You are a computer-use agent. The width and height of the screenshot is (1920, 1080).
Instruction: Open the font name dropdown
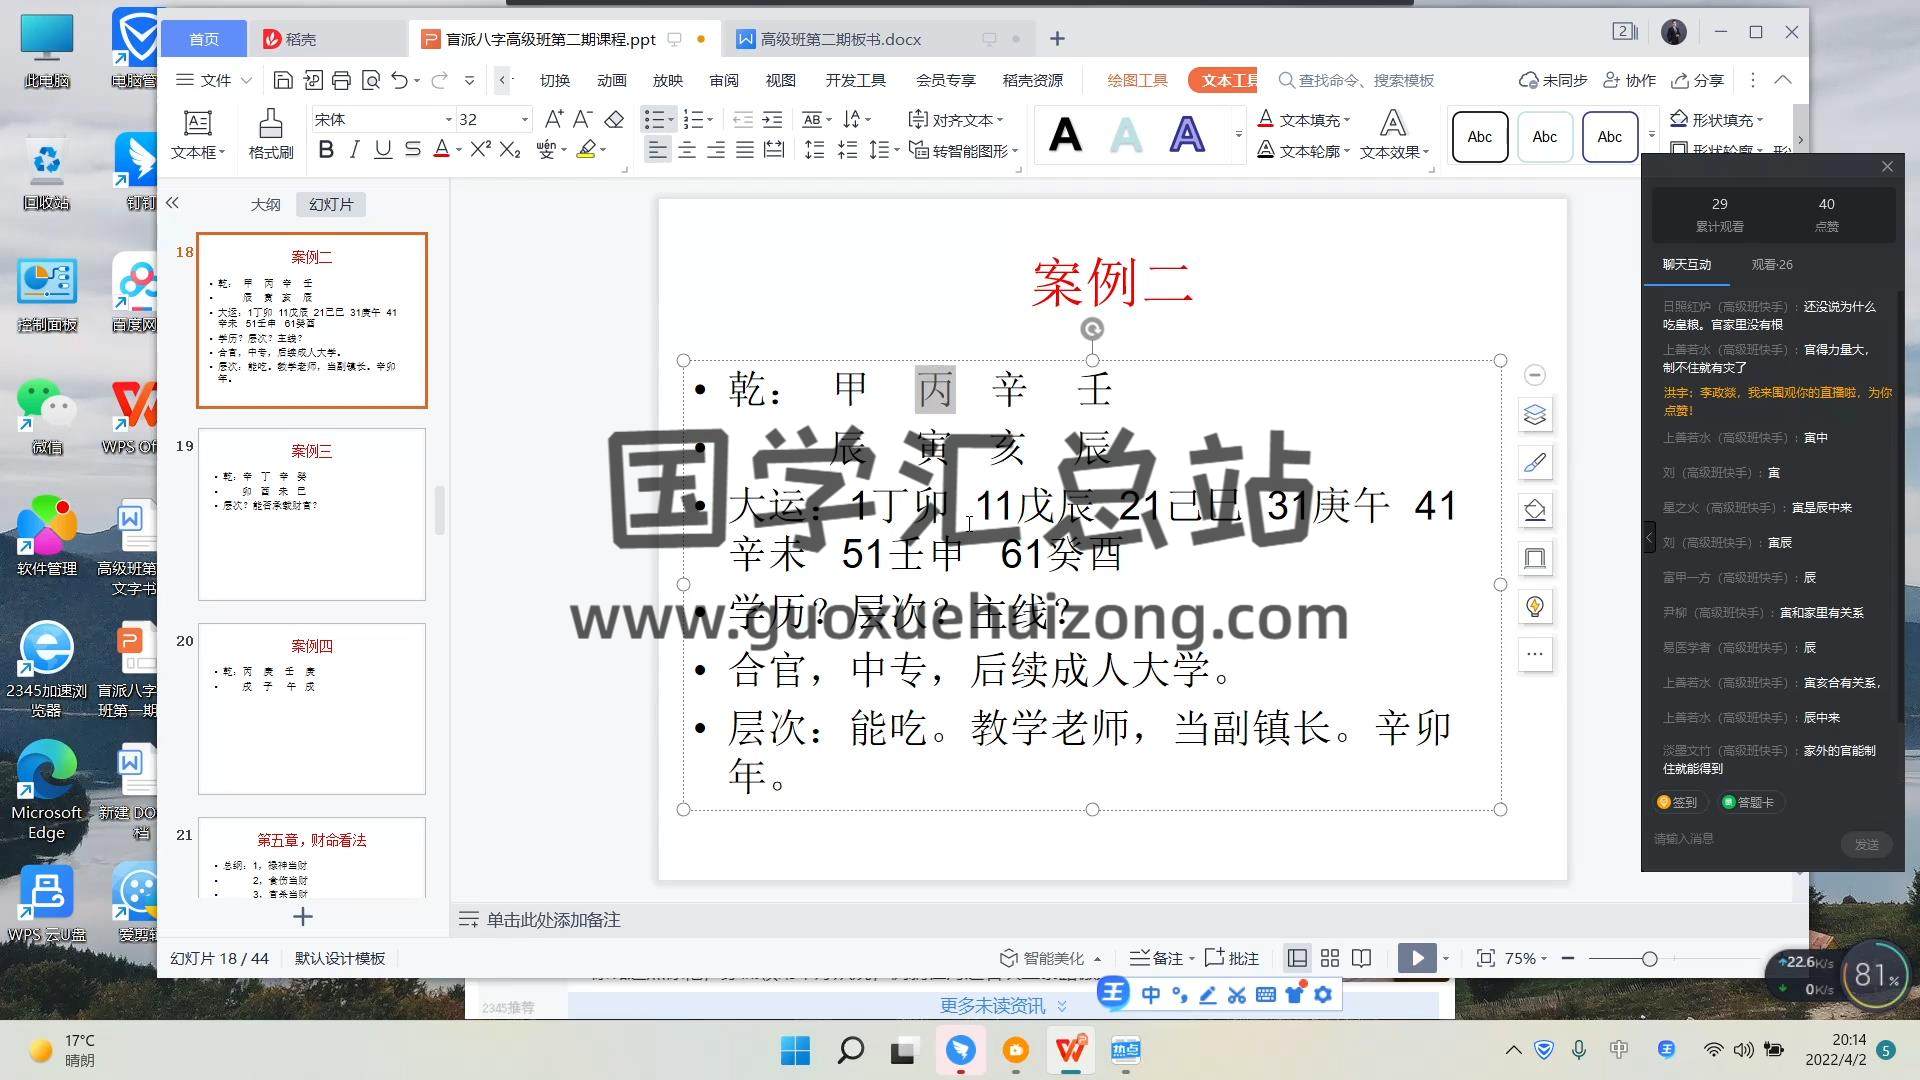pos(448,120)
